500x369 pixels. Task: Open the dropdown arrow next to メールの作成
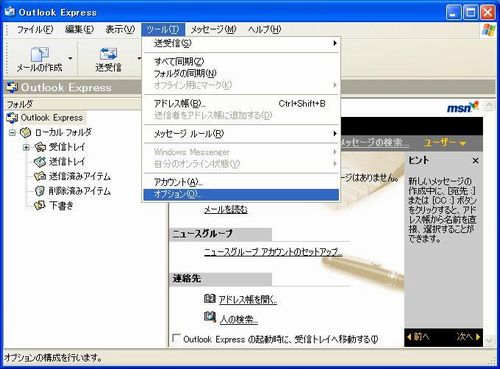[x=70, y=59]
